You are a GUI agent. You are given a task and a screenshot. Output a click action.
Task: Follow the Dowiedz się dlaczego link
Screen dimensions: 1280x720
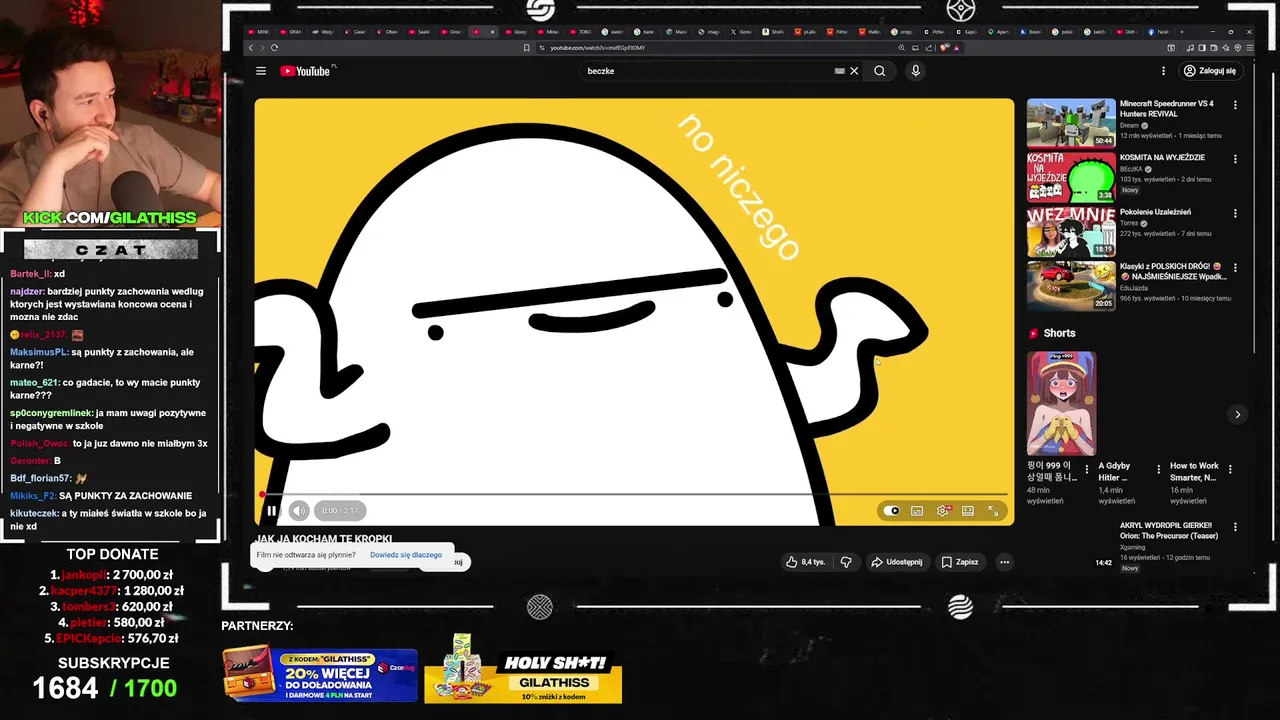coord(406,555)
